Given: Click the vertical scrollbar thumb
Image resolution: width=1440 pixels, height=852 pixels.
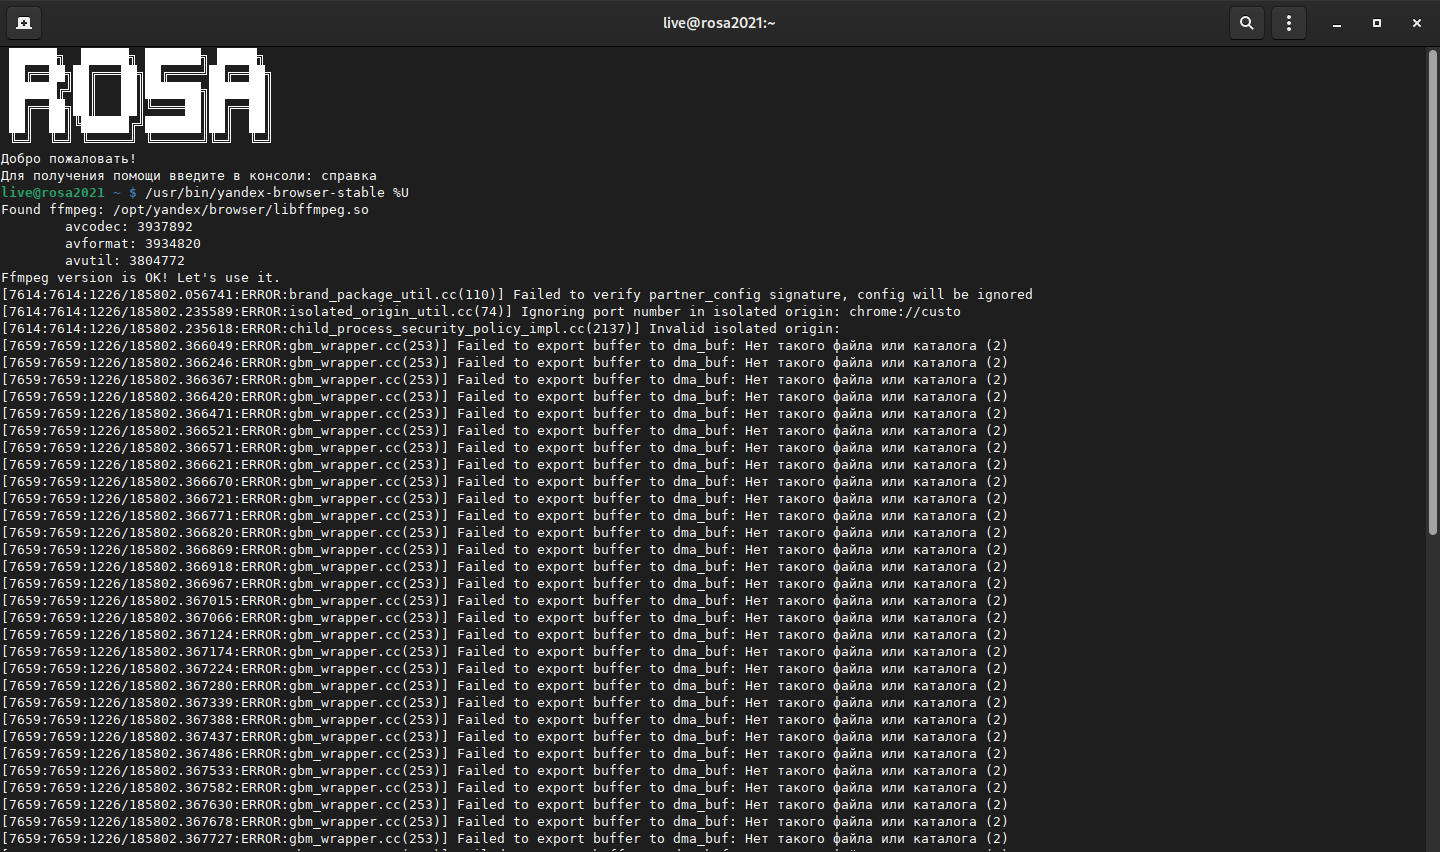Looking at the screenshot, I should 1432,290.
